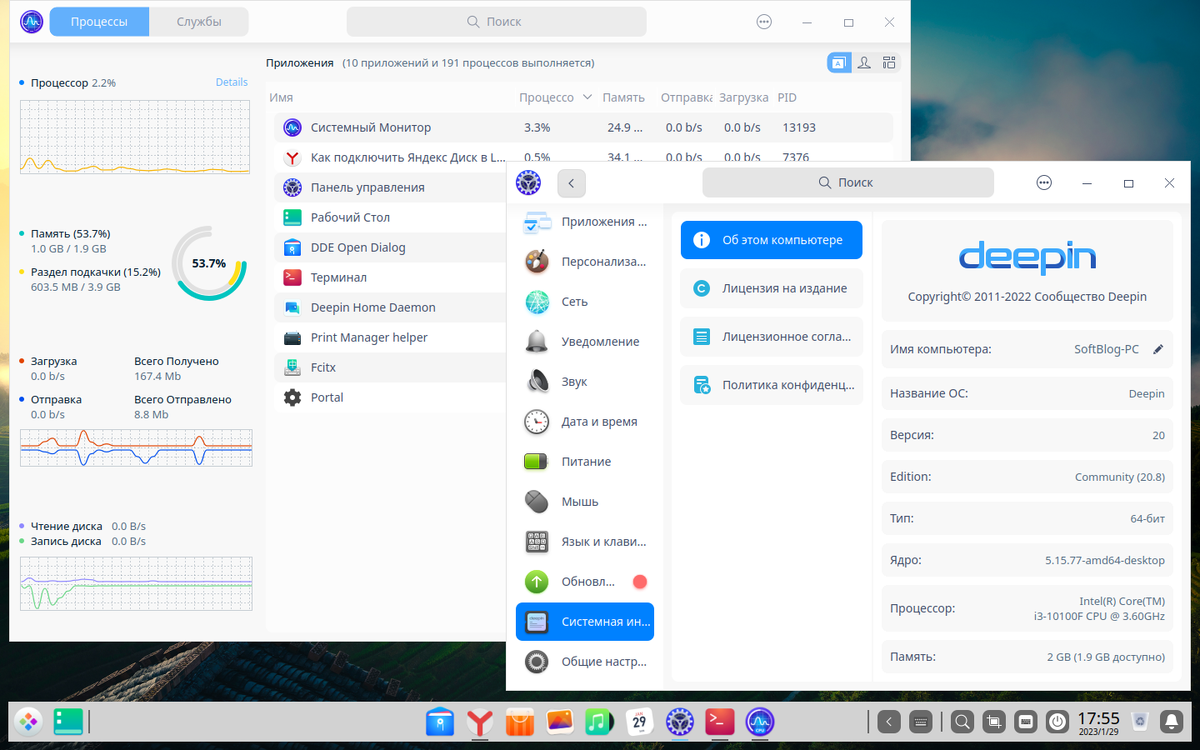Click the dock search icon
Viewport: 1200px width, 750px height.
click(x=962, y=720)
